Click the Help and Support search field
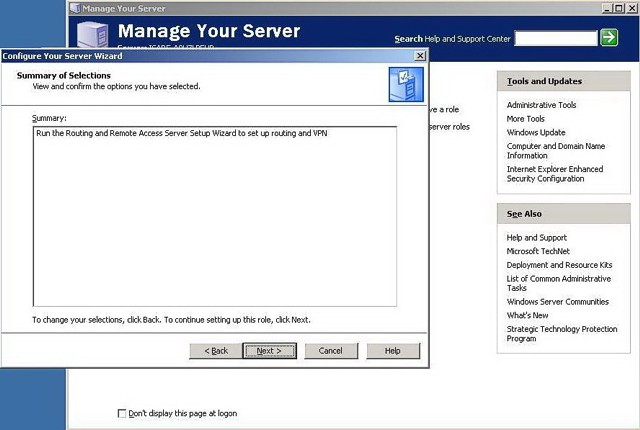Viewport: 640px width, 430px height. pyautogui.click(x=556, y=38)
